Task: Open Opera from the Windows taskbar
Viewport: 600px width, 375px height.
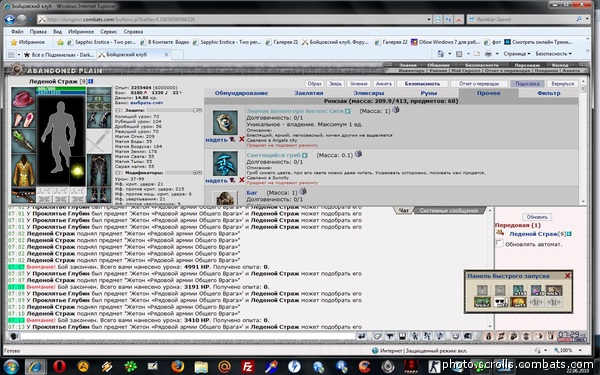Action: 59,367
